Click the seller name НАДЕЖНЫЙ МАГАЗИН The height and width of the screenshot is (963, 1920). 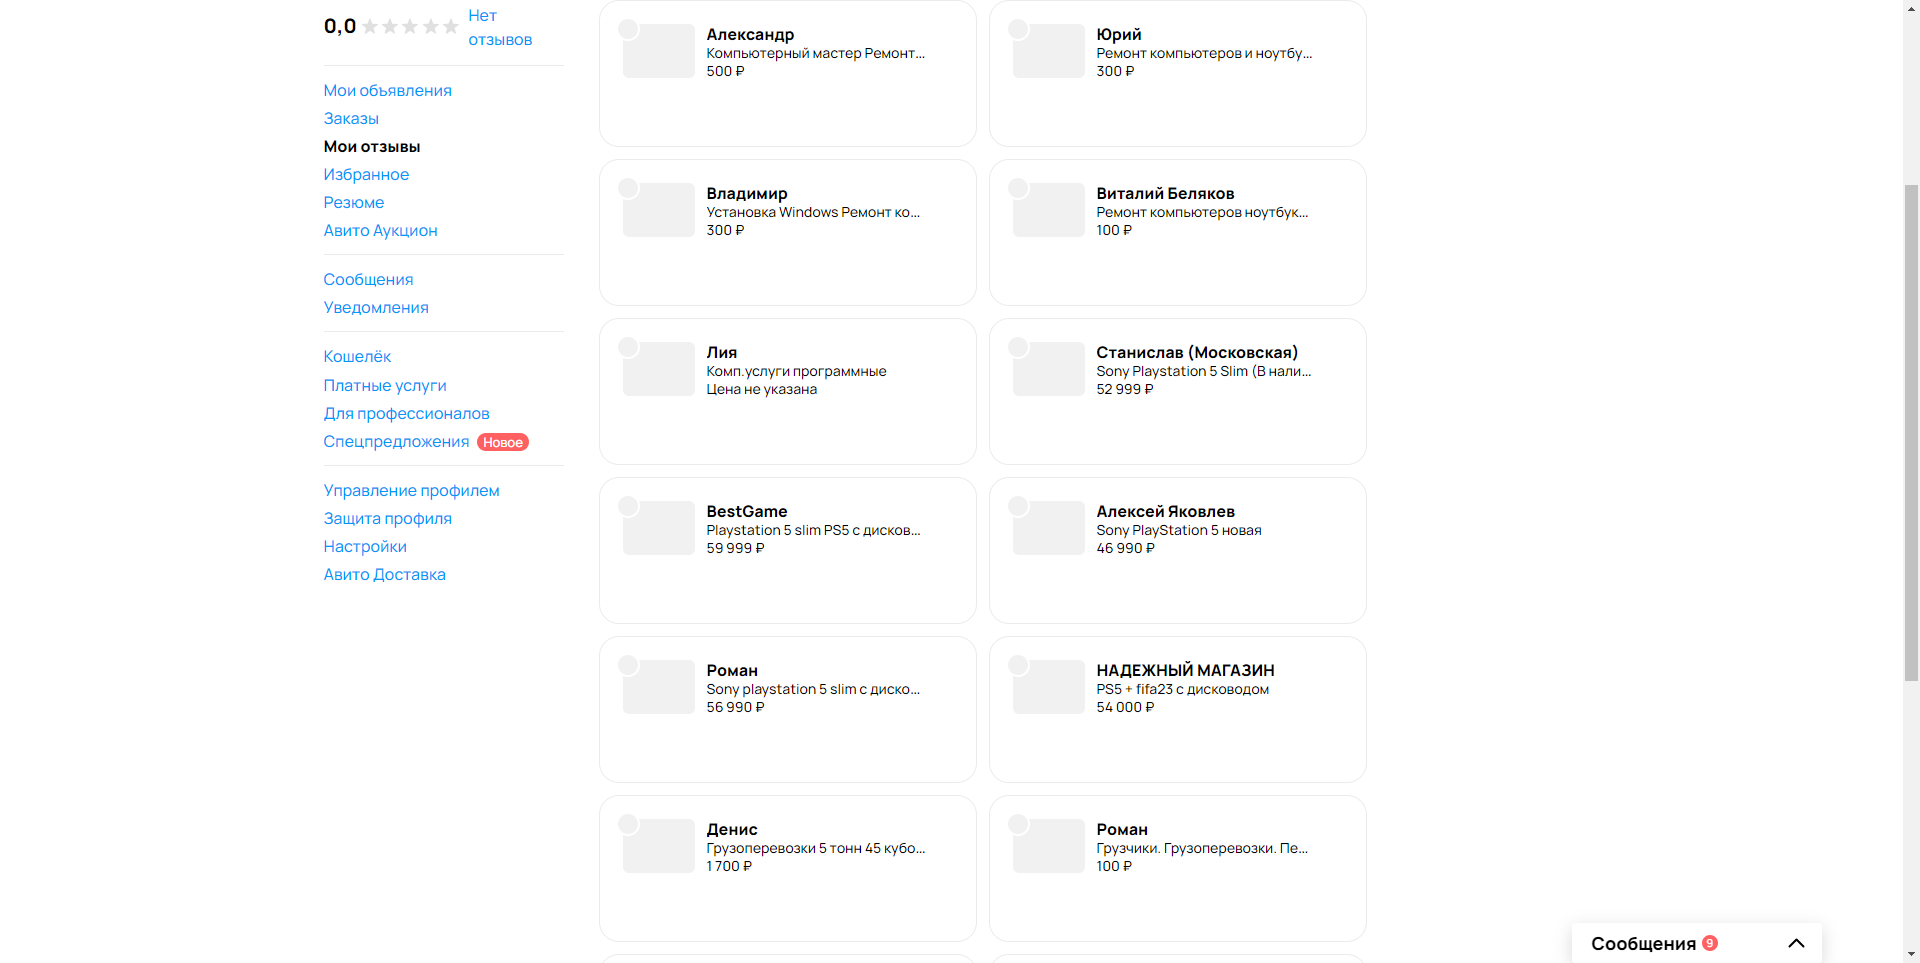point(1185,671)
